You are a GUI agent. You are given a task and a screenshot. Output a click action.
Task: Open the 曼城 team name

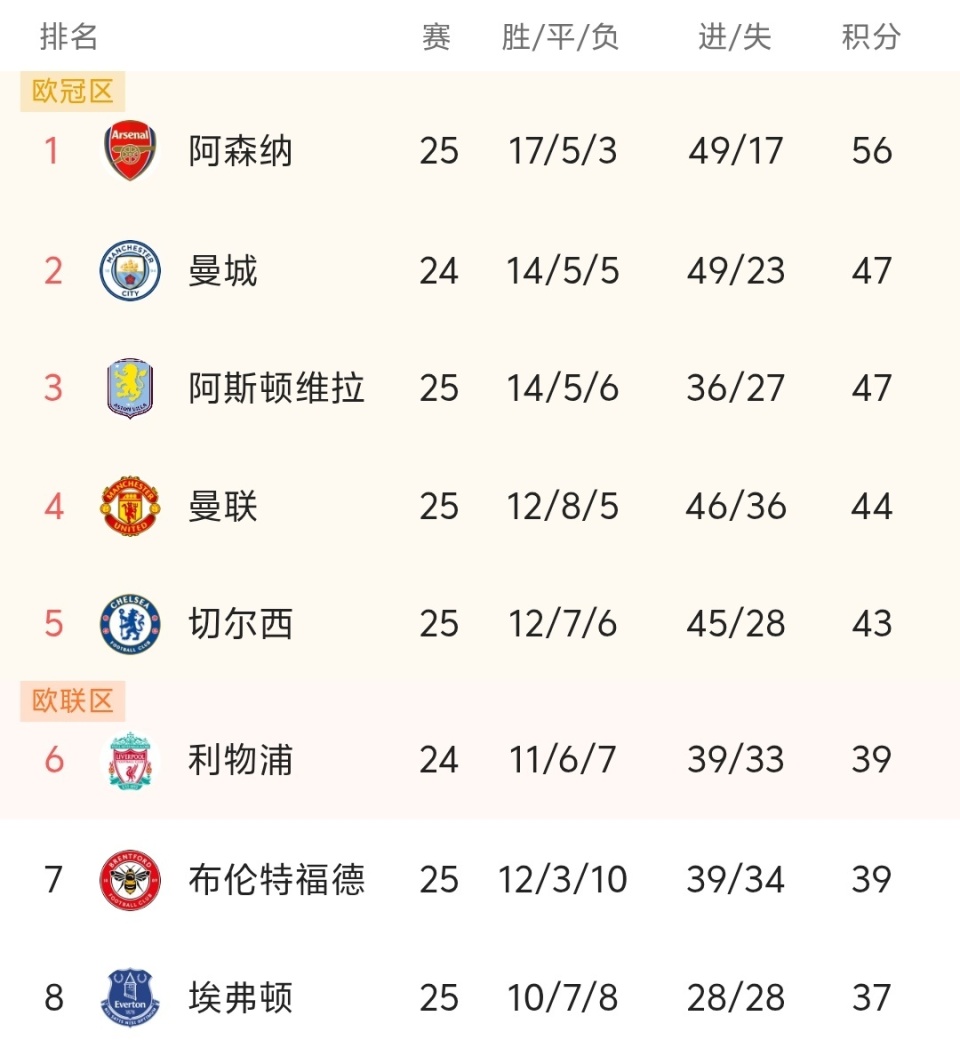223,271
